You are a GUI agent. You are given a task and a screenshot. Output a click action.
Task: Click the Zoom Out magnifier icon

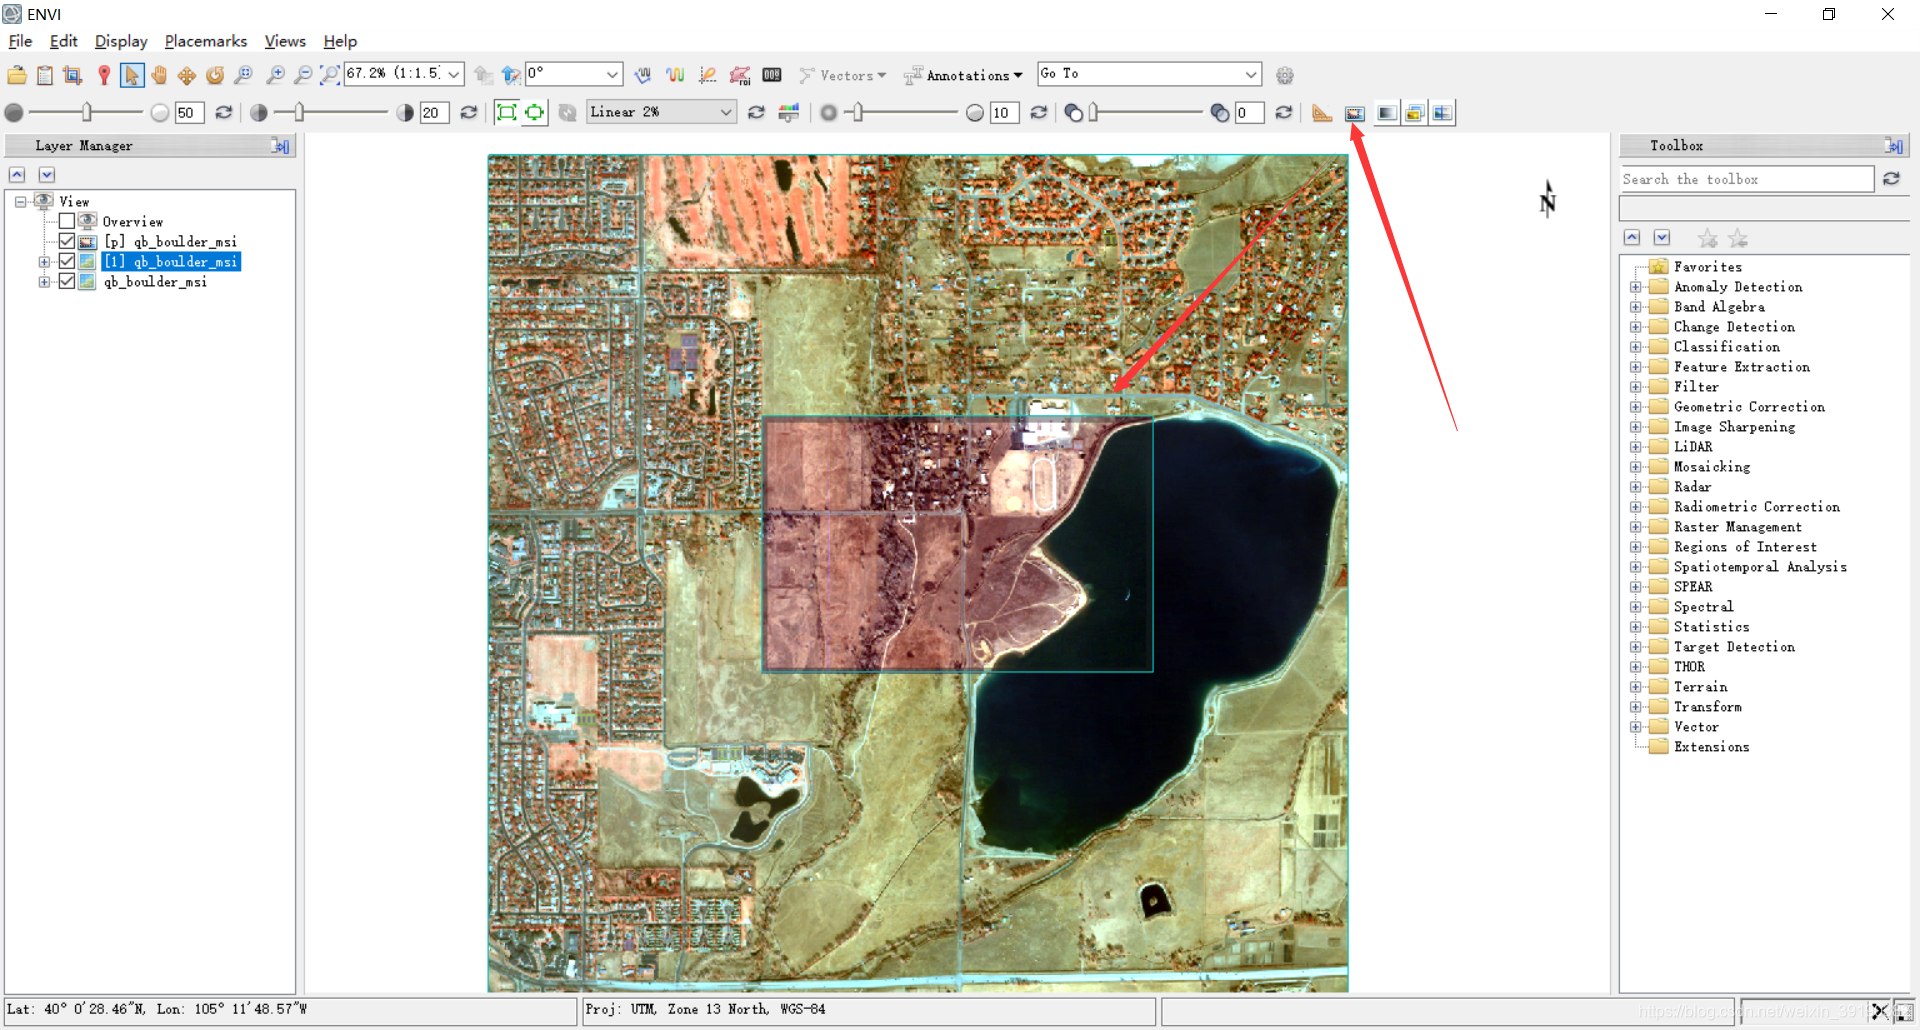pyautogui.click(x=303, y=75)
